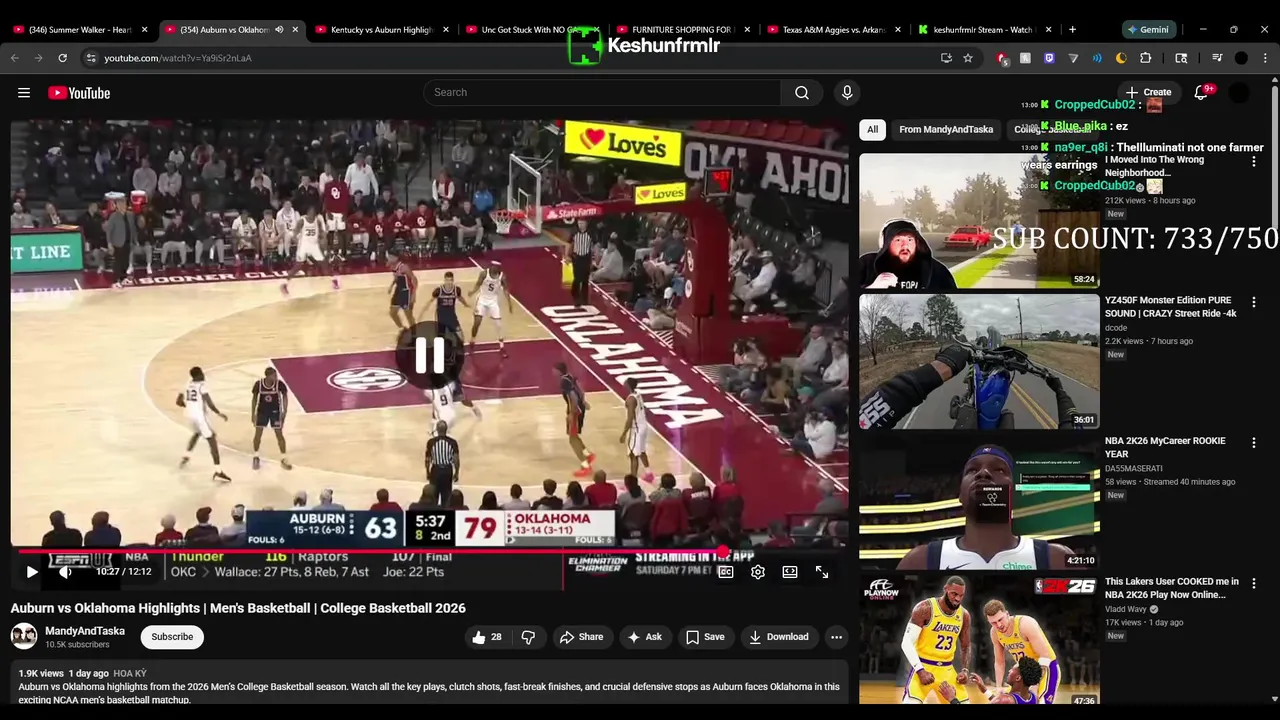Open the video player settings gear
Image resolution: width=1280 pixels, height=720 pixels.
[x=758, y=572]
